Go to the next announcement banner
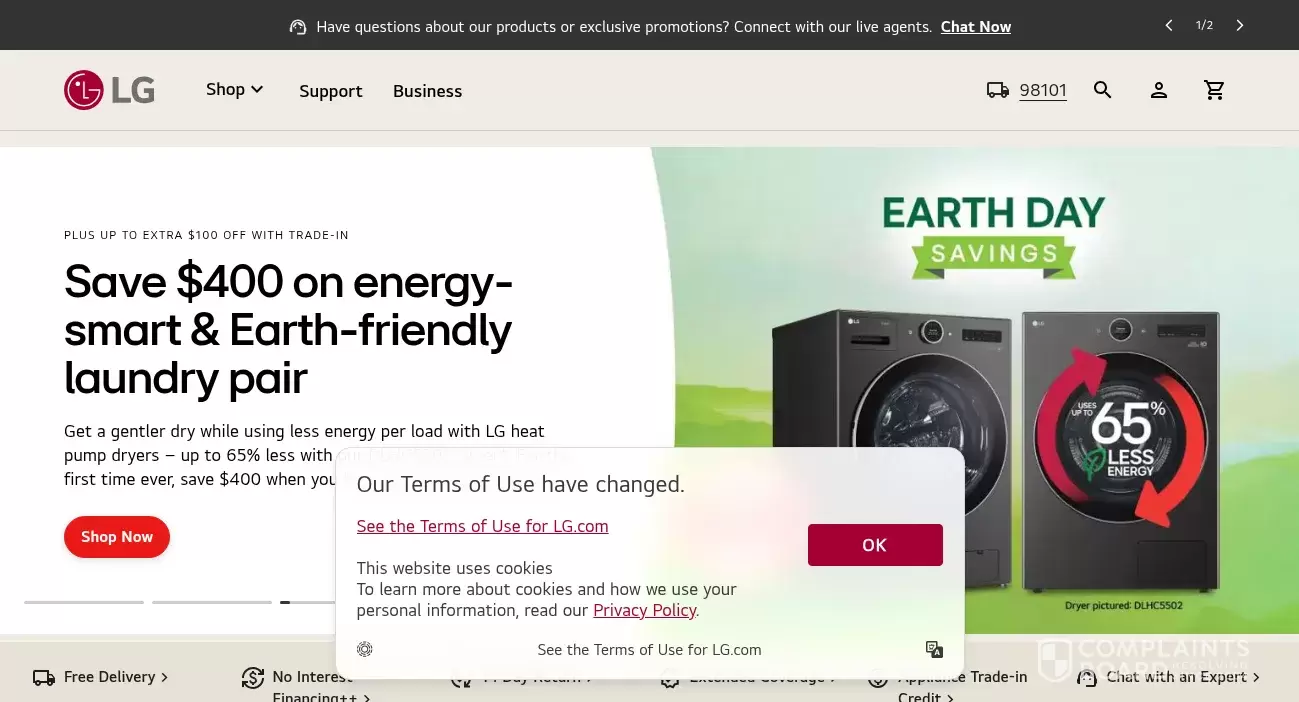This screenshot has height=702, width=1299. (x=1240, y=25)
